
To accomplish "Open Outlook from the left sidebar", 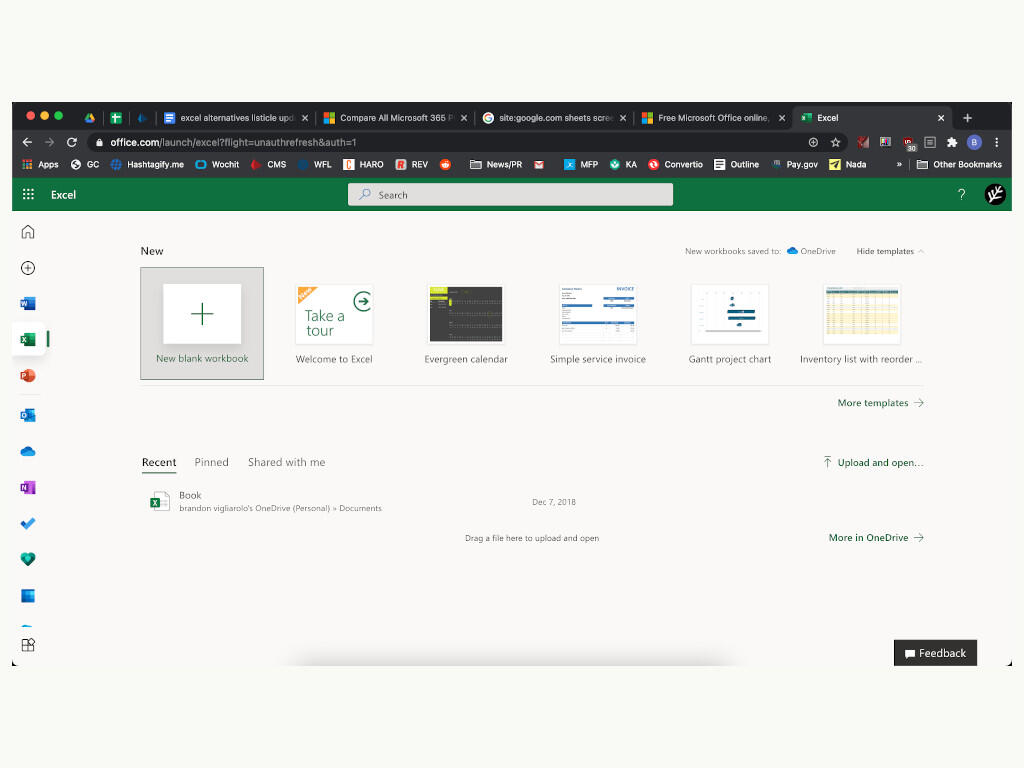I will point(27,415).
